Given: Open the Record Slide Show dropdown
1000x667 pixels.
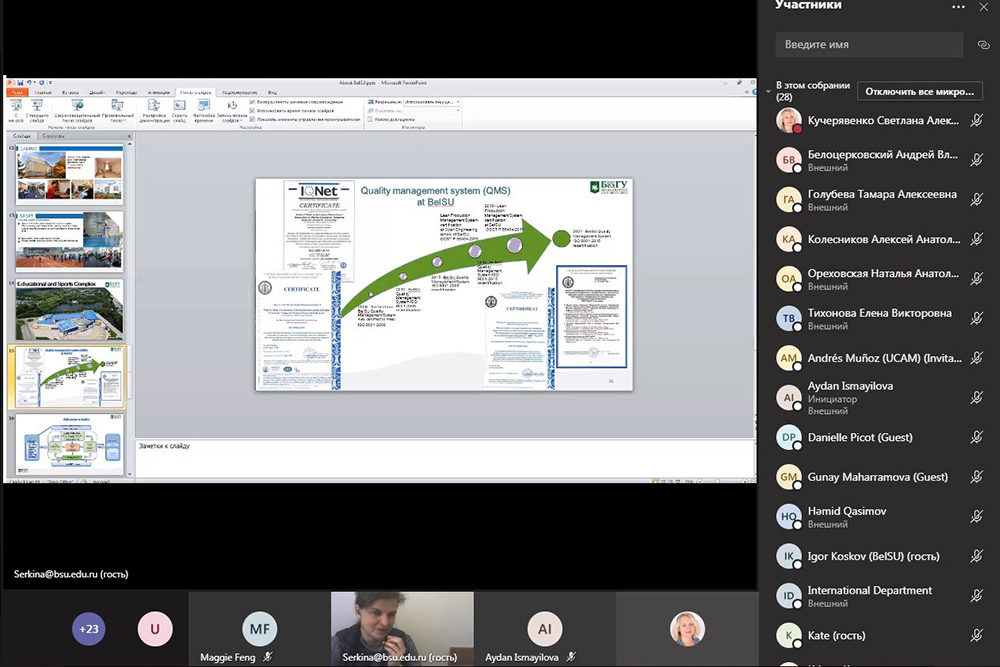Looking at the screenshot, I should [x=231, y=112].
